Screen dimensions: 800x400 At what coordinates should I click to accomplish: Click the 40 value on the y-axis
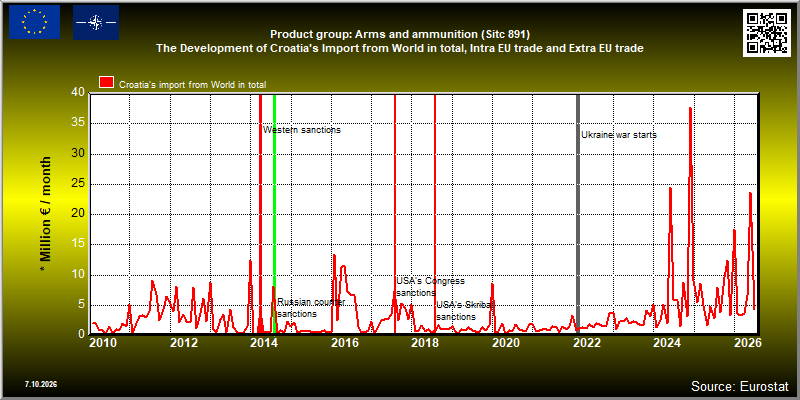78,93
